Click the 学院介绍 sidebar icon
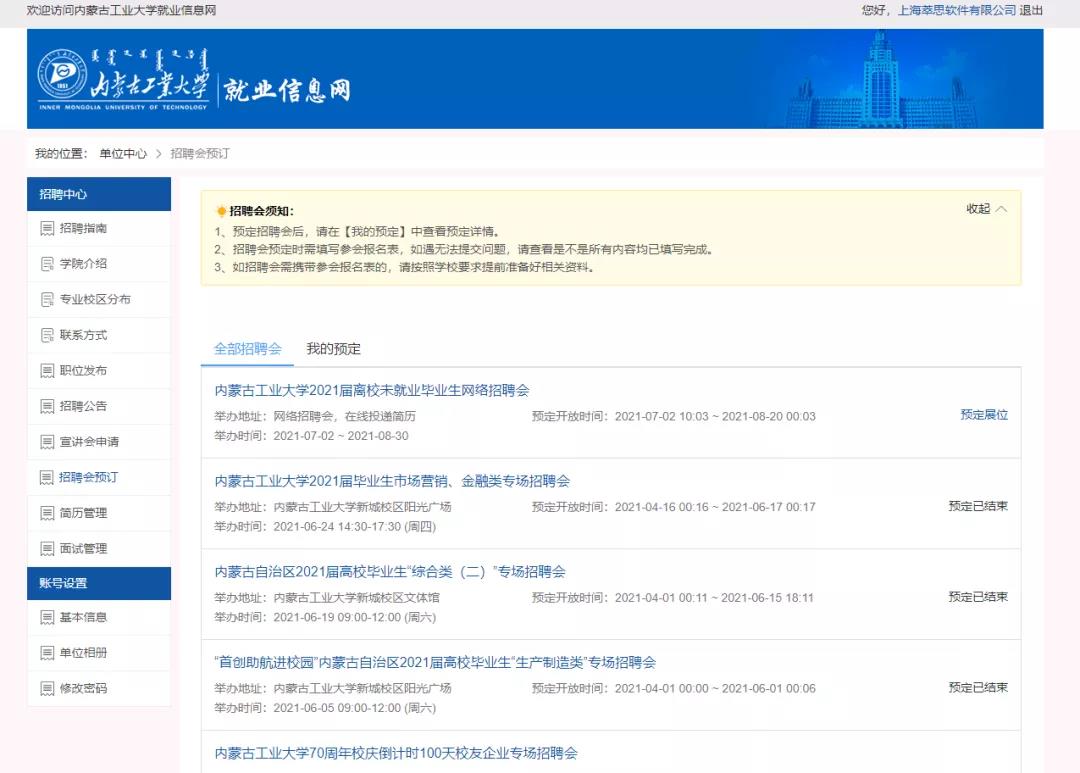This screenshot has height=773, width=1080. click(x=47, y=264)
